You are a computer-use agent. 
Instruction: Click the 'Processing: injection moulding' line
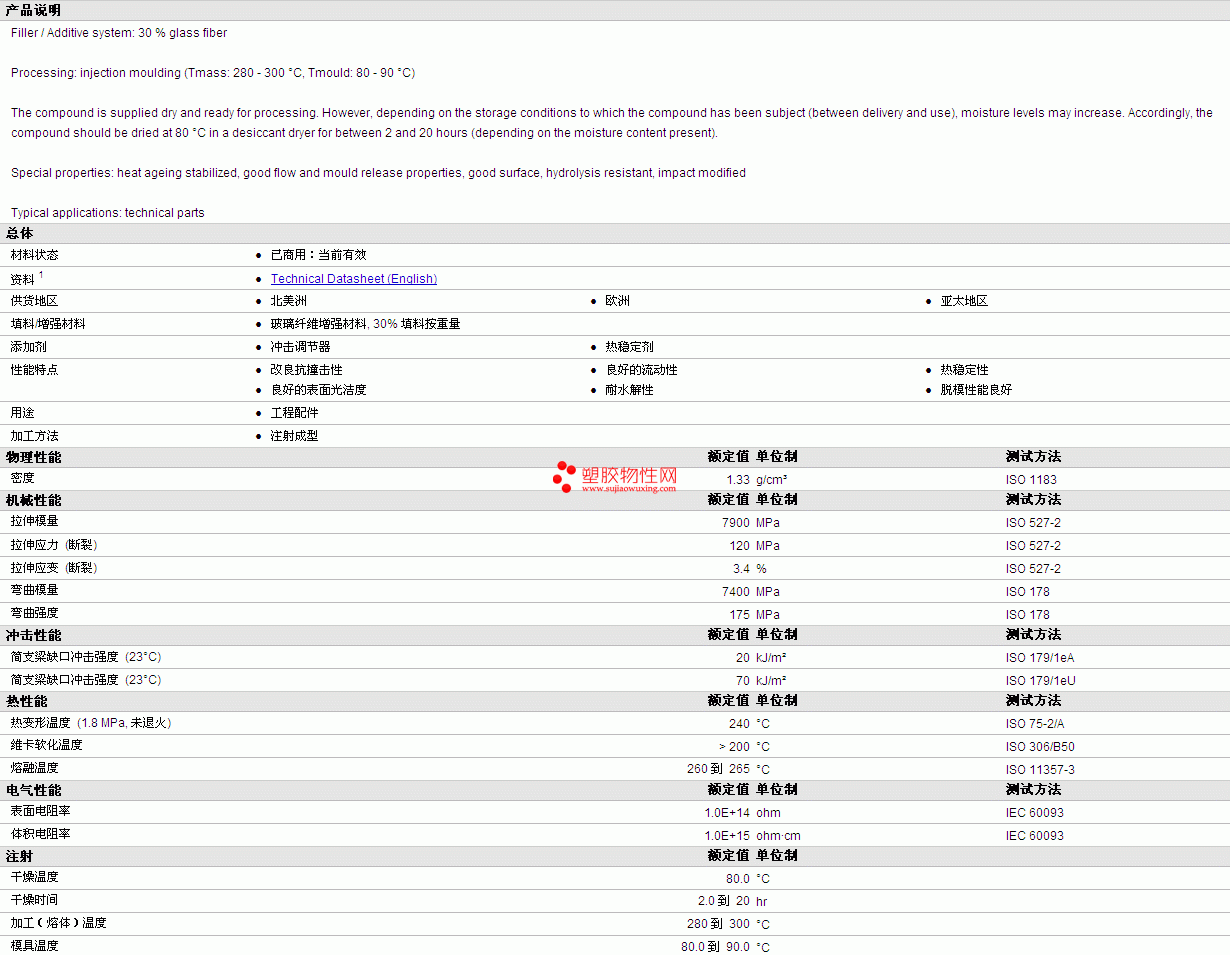coord(213,73)
